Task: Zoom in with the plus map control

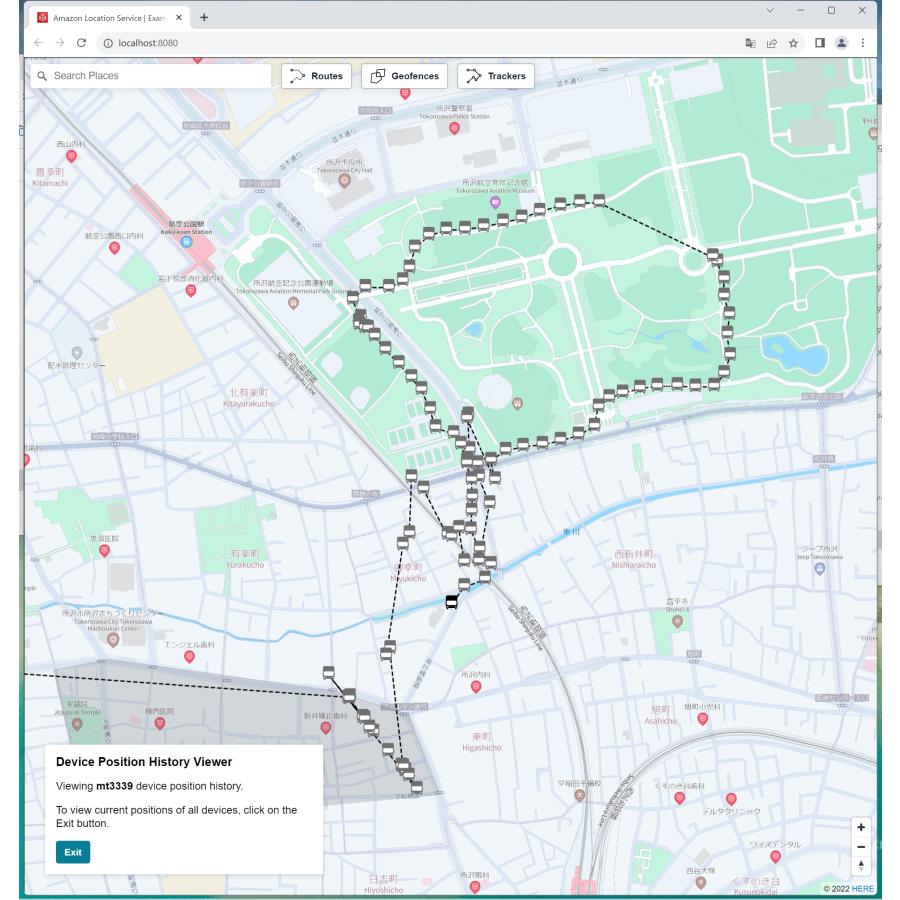Action: [860, 829]
